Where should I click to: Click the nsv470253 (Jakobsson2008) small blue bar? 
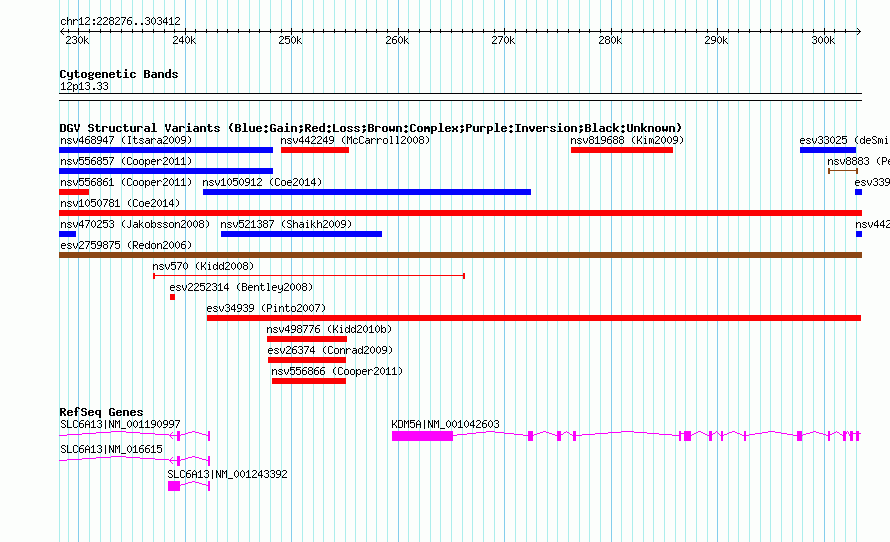tap(68, 234)
